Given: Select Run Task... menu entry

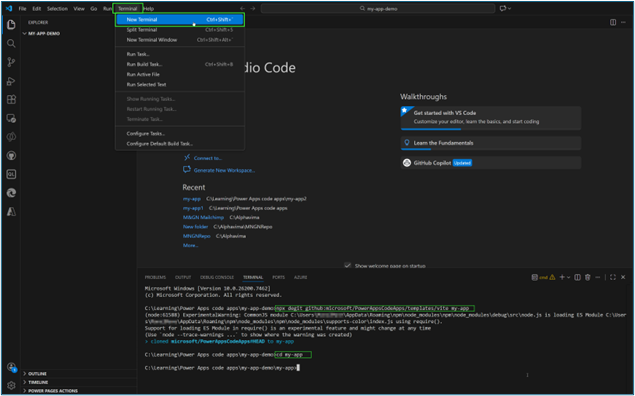Looking at the screenshot, I should click(180, 54).
